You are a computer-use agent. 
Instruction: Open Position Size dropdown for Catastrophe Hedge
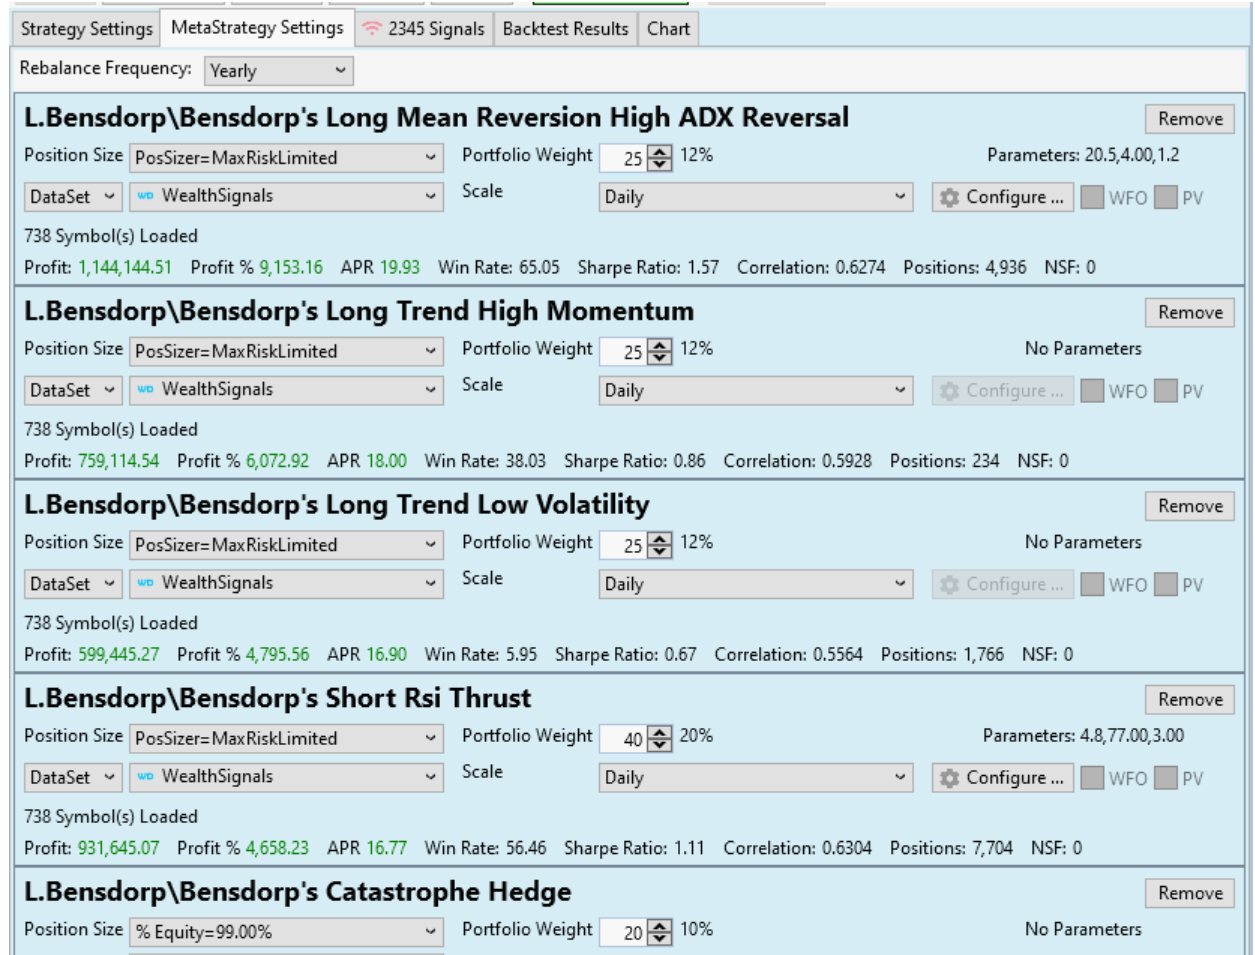click(286, 931)
